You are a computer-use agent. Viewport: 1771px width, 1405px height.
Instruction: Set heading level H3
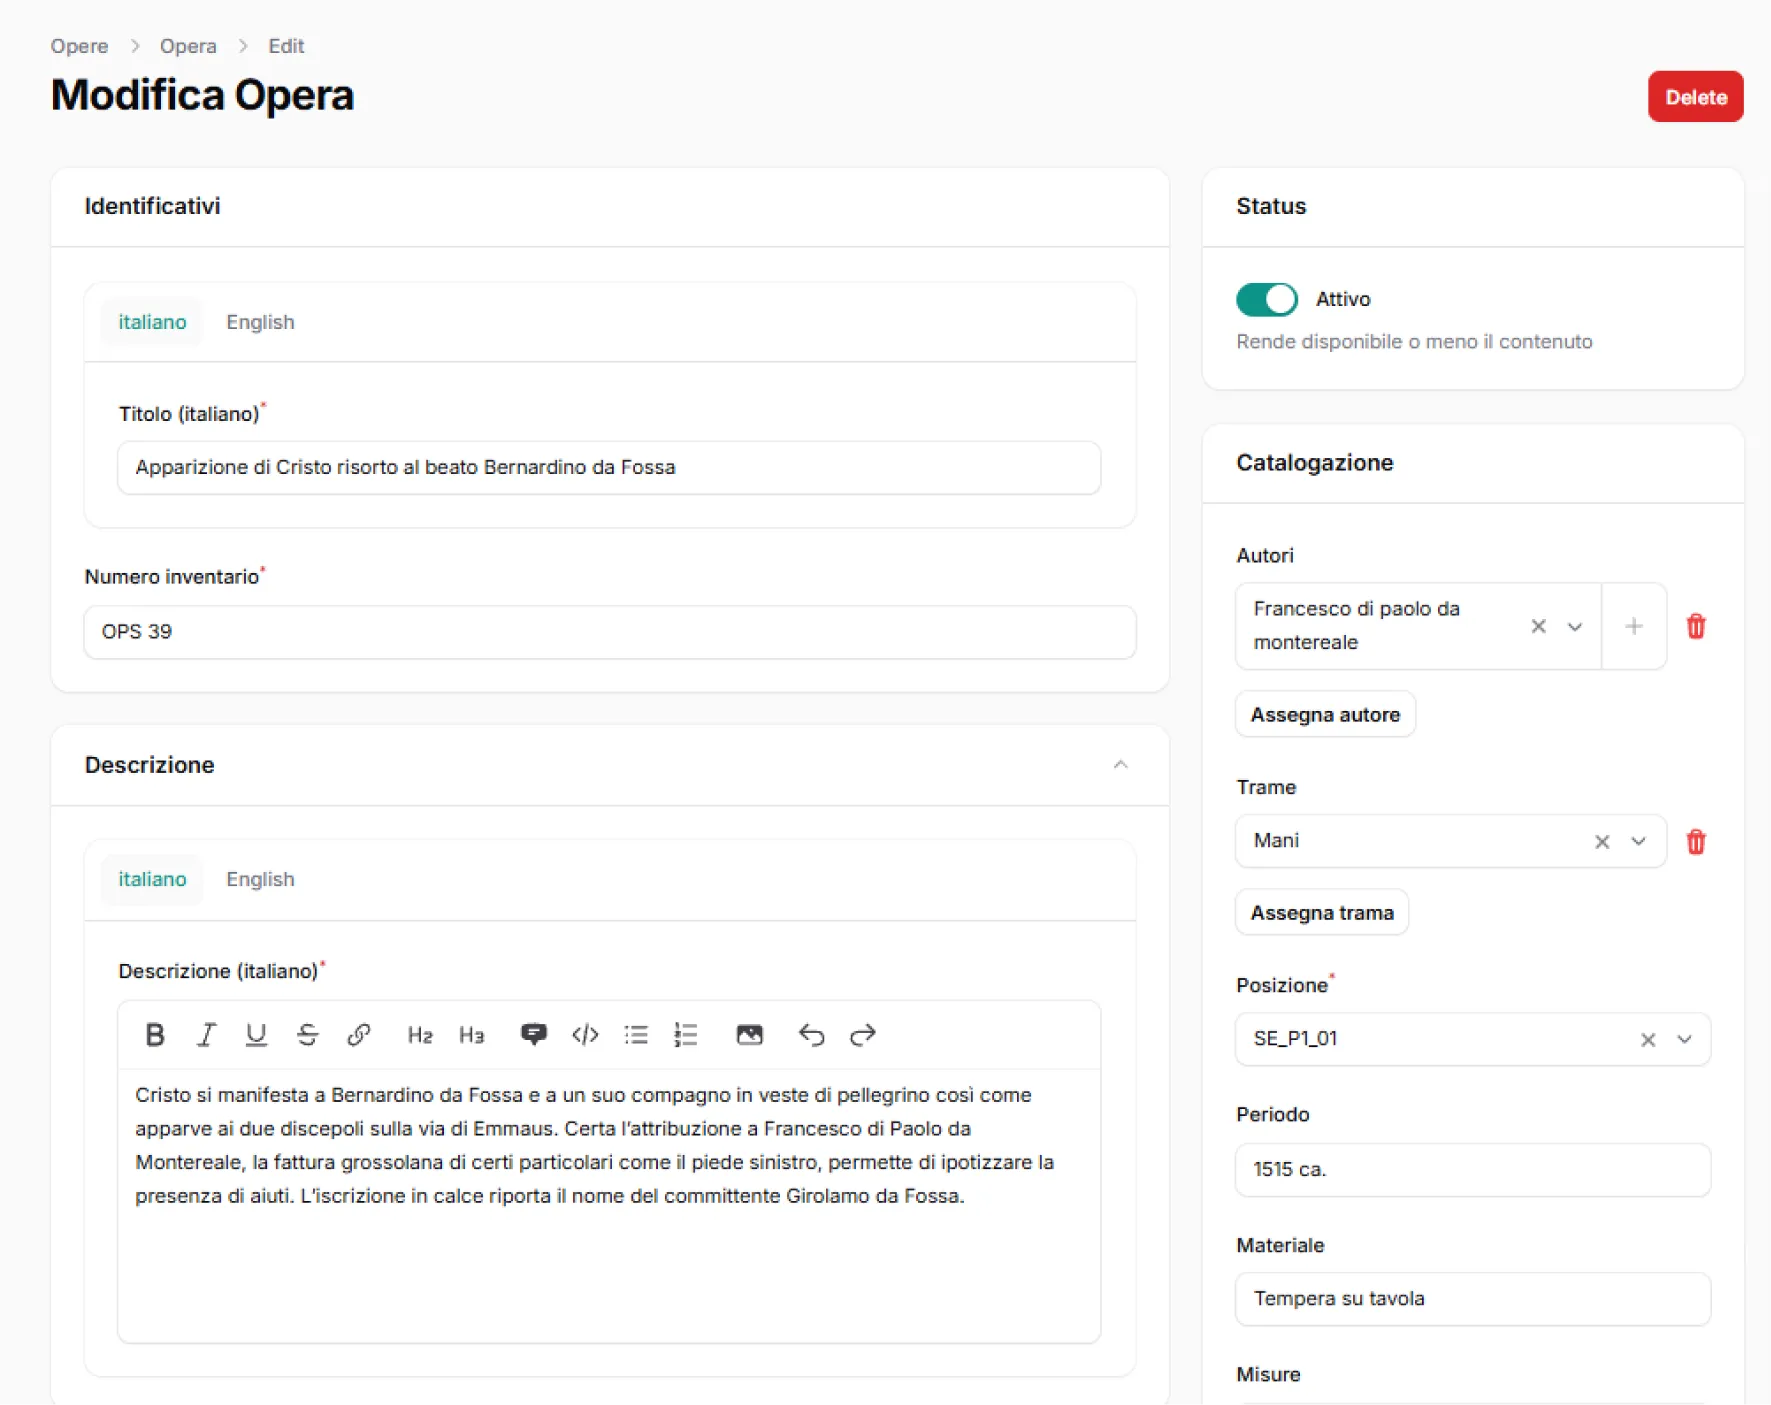471,1035
